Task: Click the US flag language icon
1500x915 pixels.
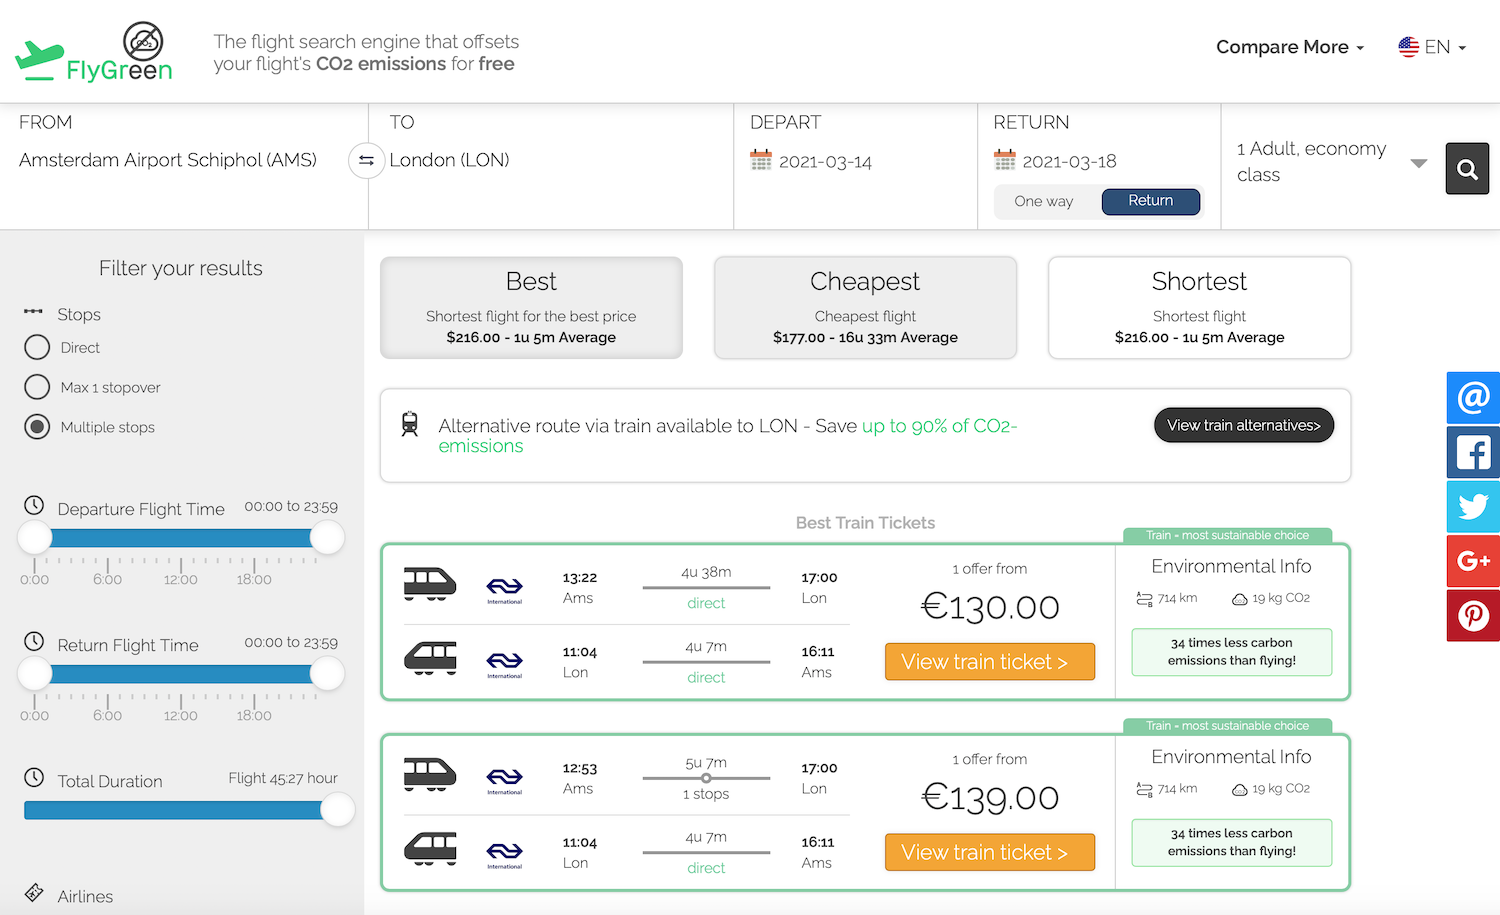Action: (1409, 47)
